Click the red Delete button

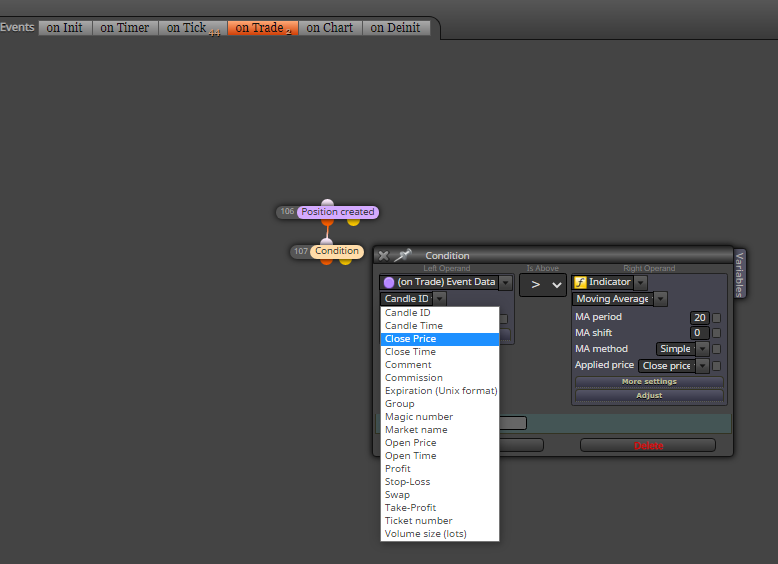(648, 445)
